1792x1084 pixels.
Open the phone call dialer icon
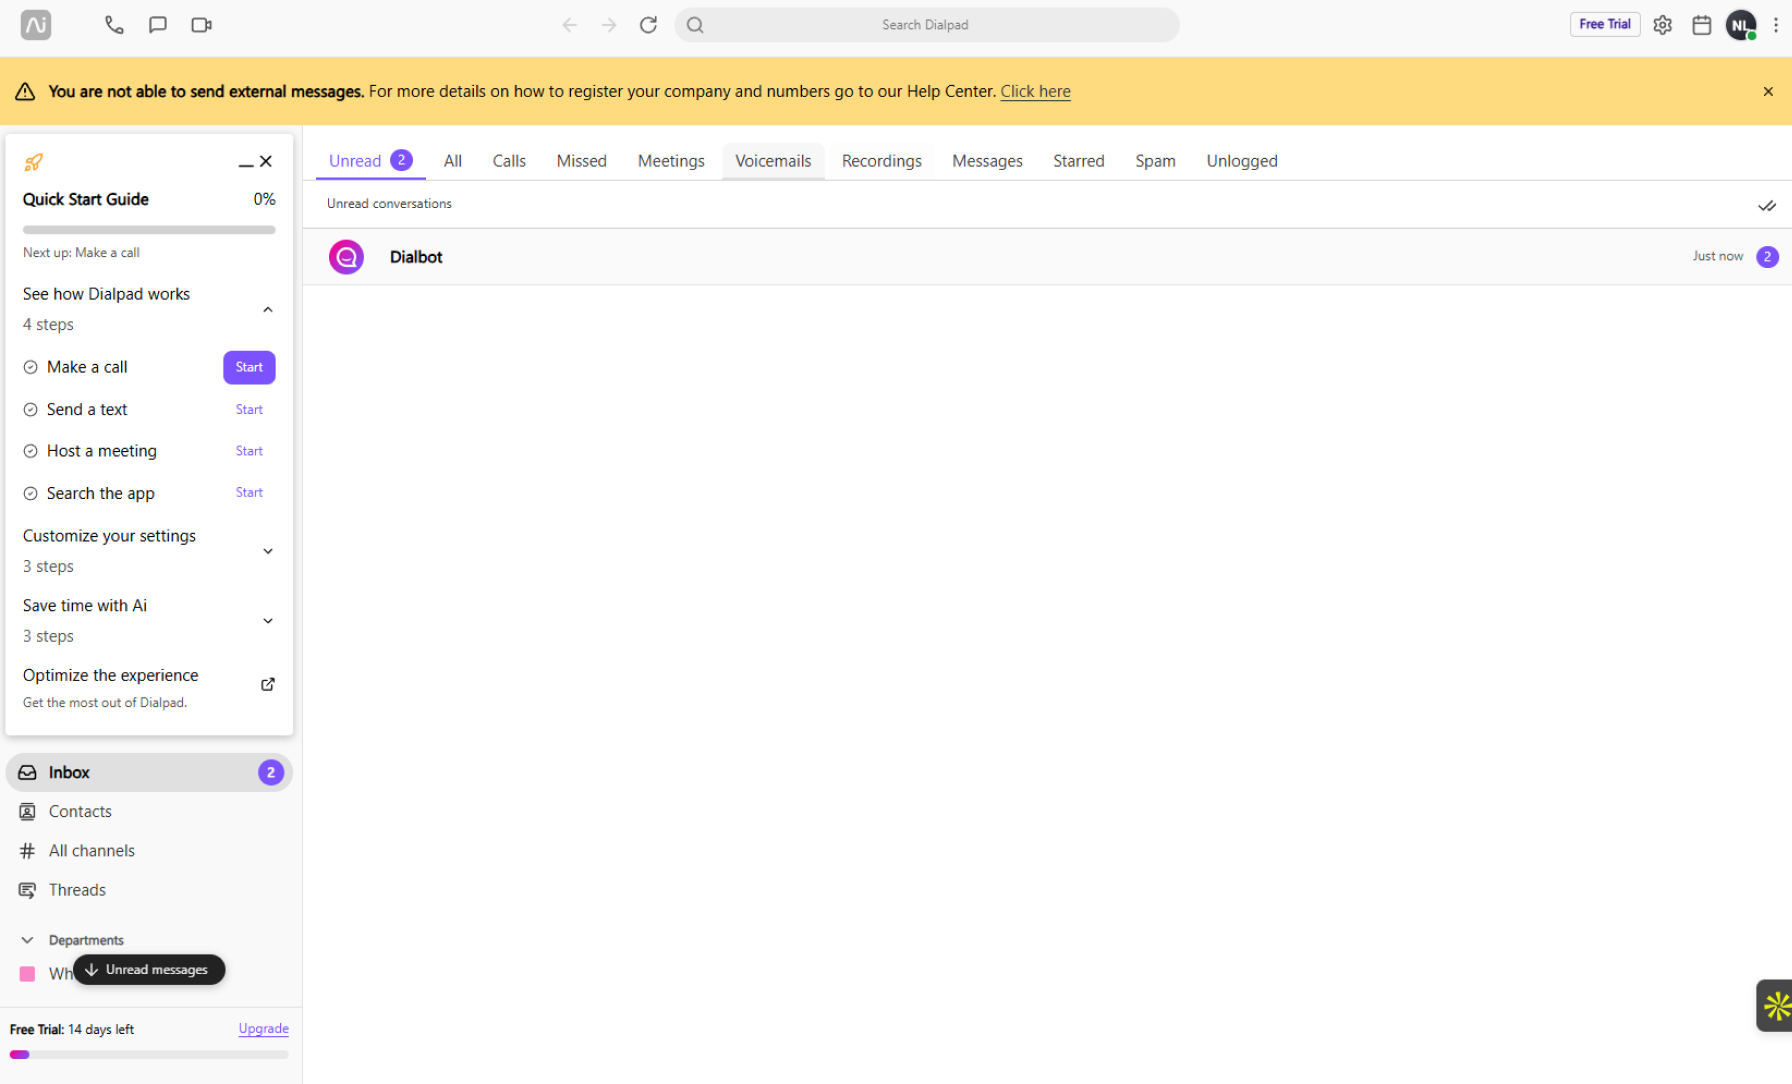pos(114,25)
